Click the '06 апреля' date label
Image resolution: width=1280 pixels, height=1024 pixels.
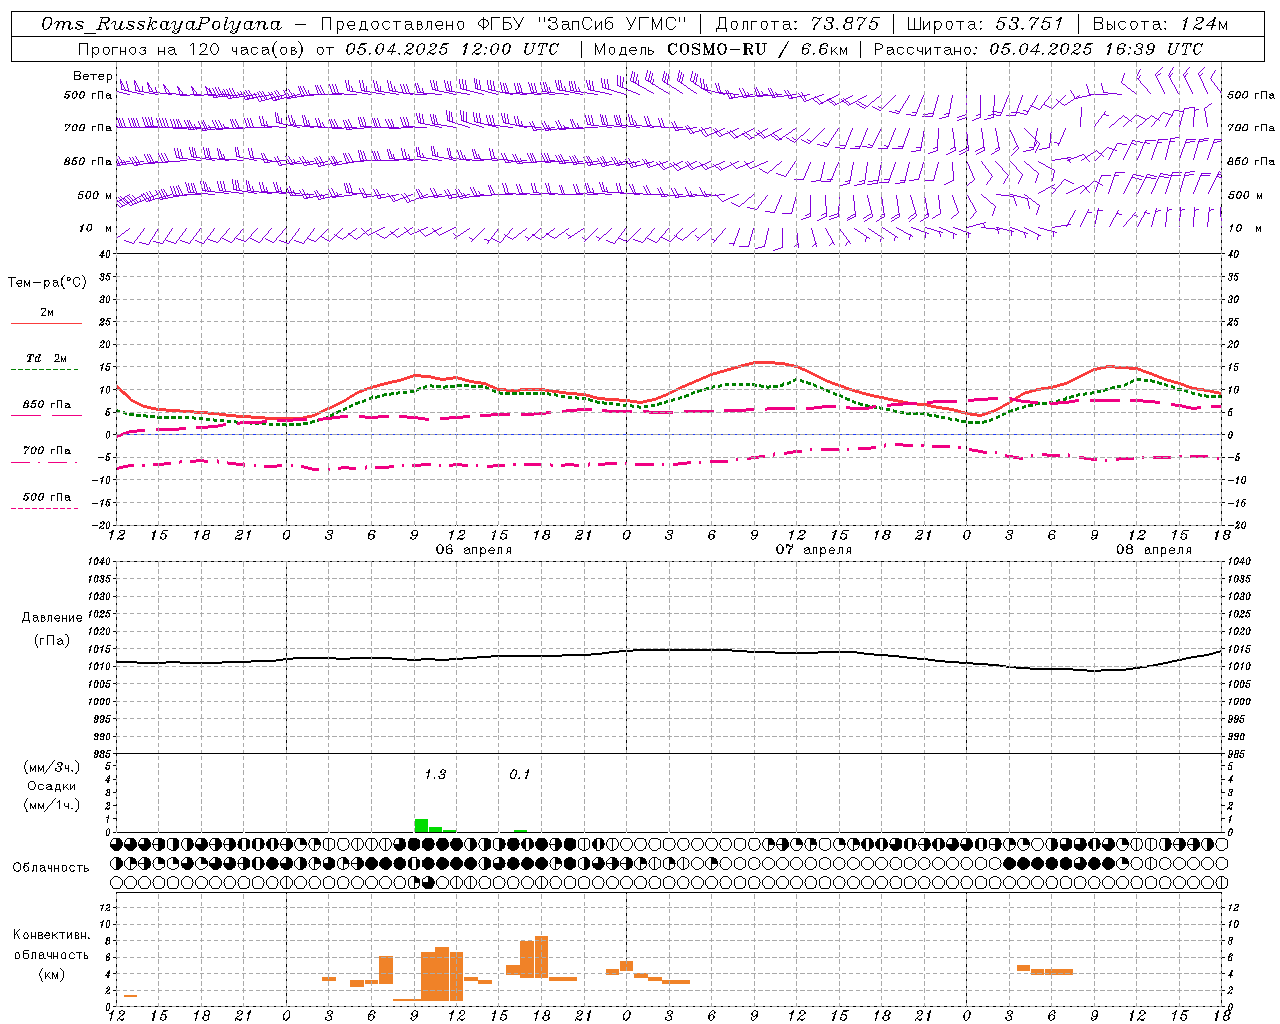[474, 550]
